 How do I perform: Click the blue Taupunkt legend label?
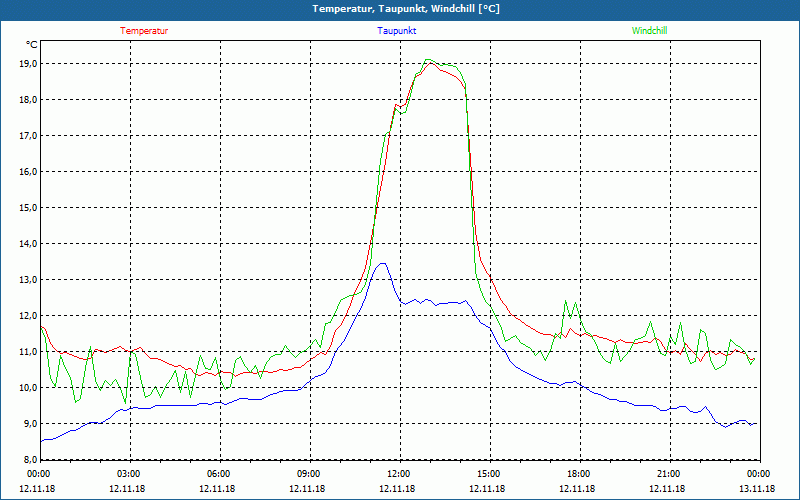[397, 31]
